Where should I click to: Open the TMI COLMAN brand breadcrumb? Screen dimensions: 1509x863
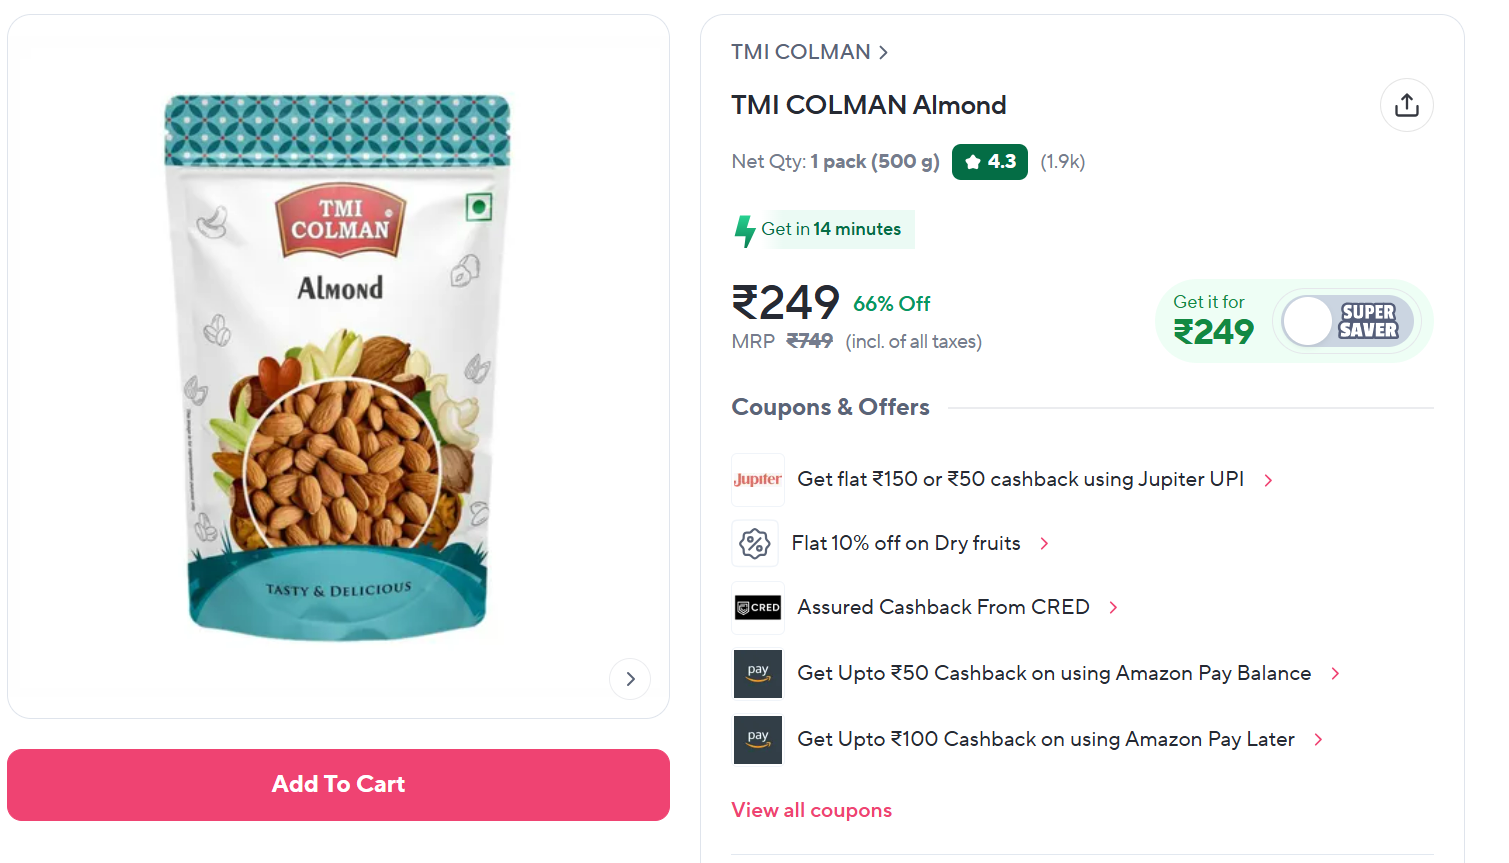pyautogui.click(x=808, y=52)
